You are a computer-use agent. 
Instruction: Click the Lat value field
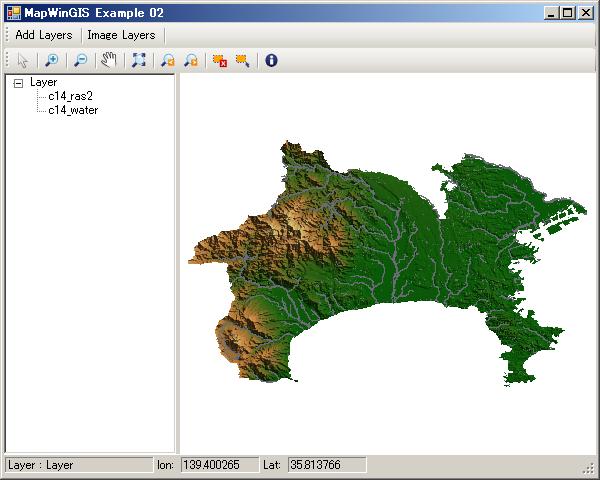pyautogui.click(x=326, y=465)
